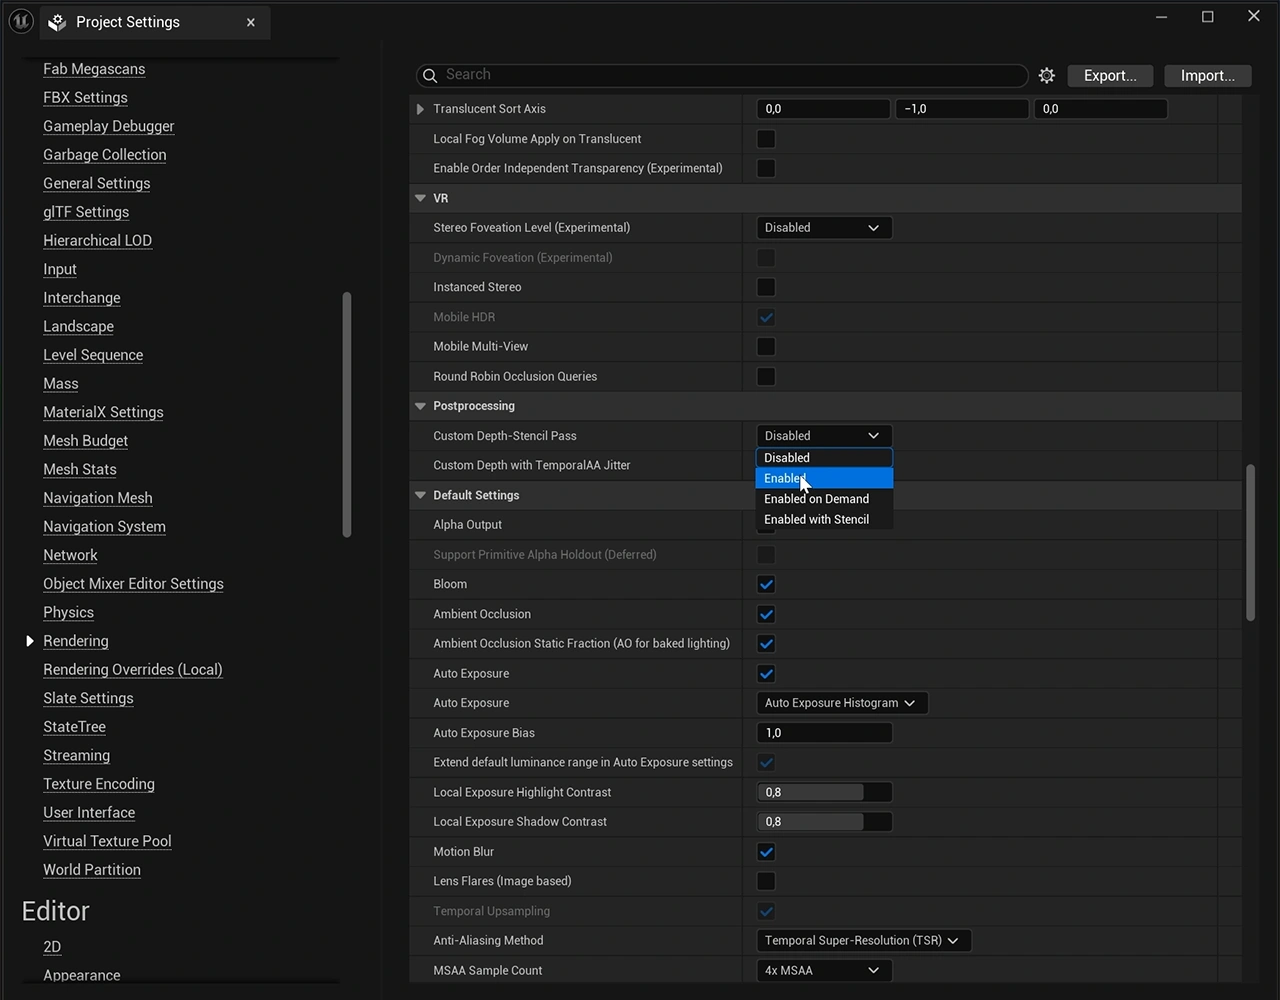The width and height of the screenshot is (1280, 1000).
Task: Open the settings gear next to search
Action: tap(1046, 75)
